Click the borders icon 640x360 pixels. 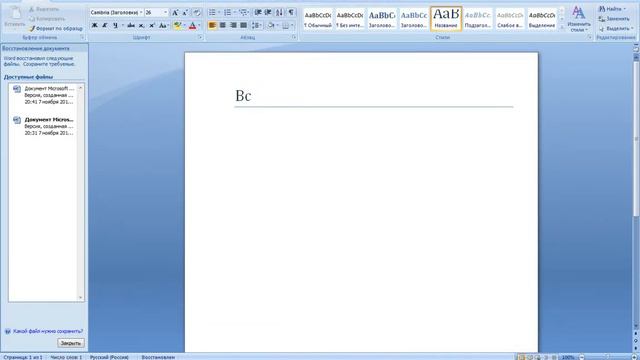pyautogui.click(x=285, y=25)
